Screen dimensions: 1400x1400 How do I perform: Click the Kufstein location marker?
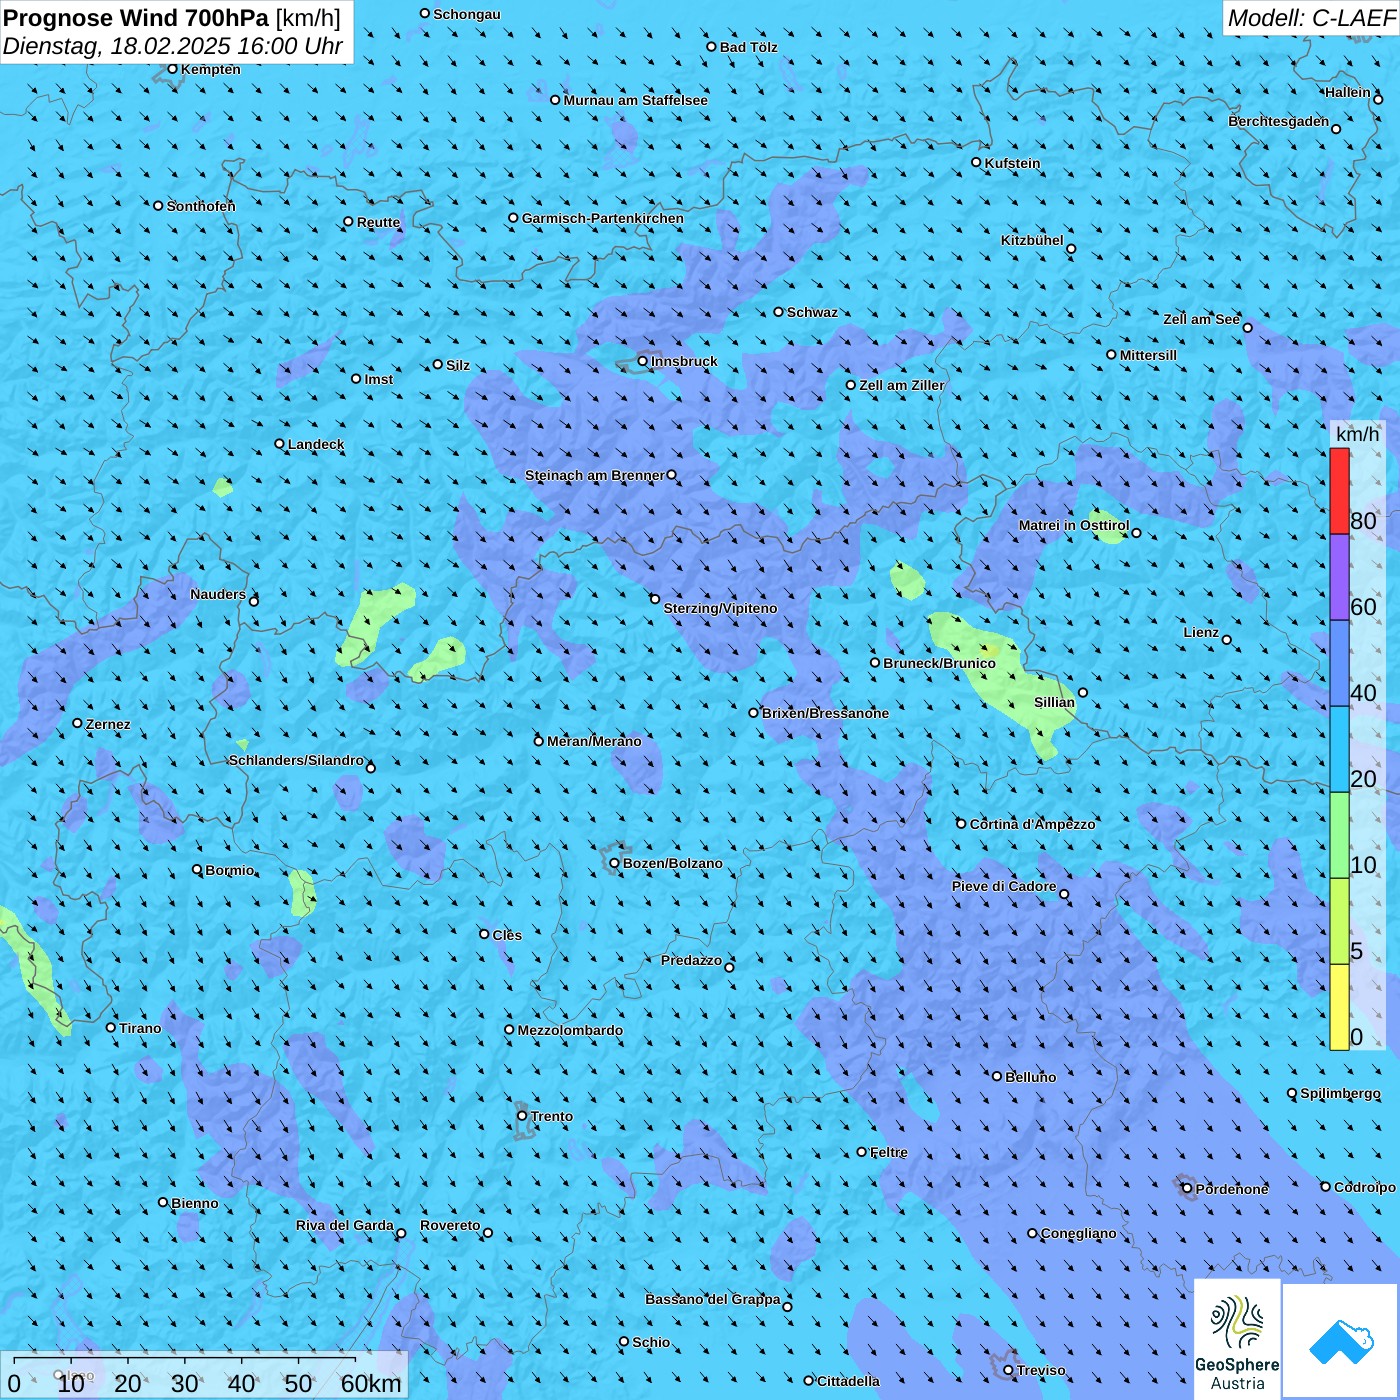(x=977, y=162)
